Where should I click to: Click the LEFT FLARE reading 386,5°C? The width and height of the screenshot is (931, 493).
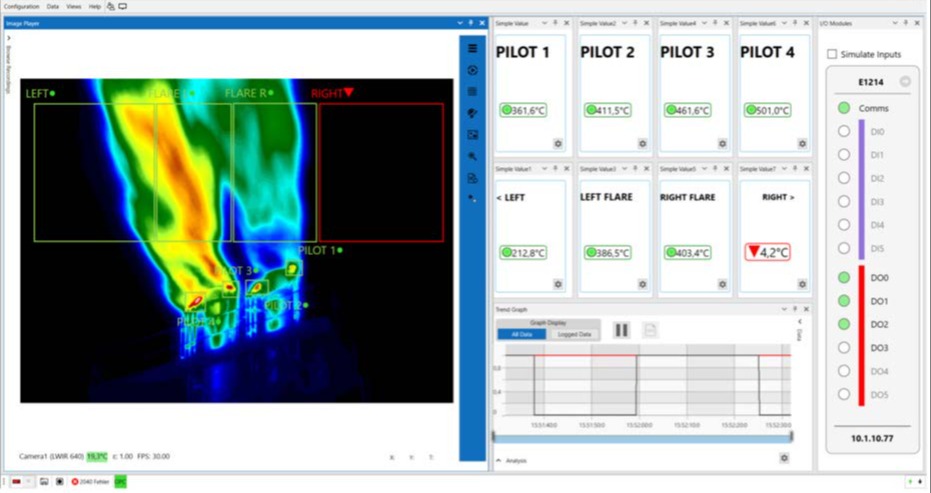(607, 253)
